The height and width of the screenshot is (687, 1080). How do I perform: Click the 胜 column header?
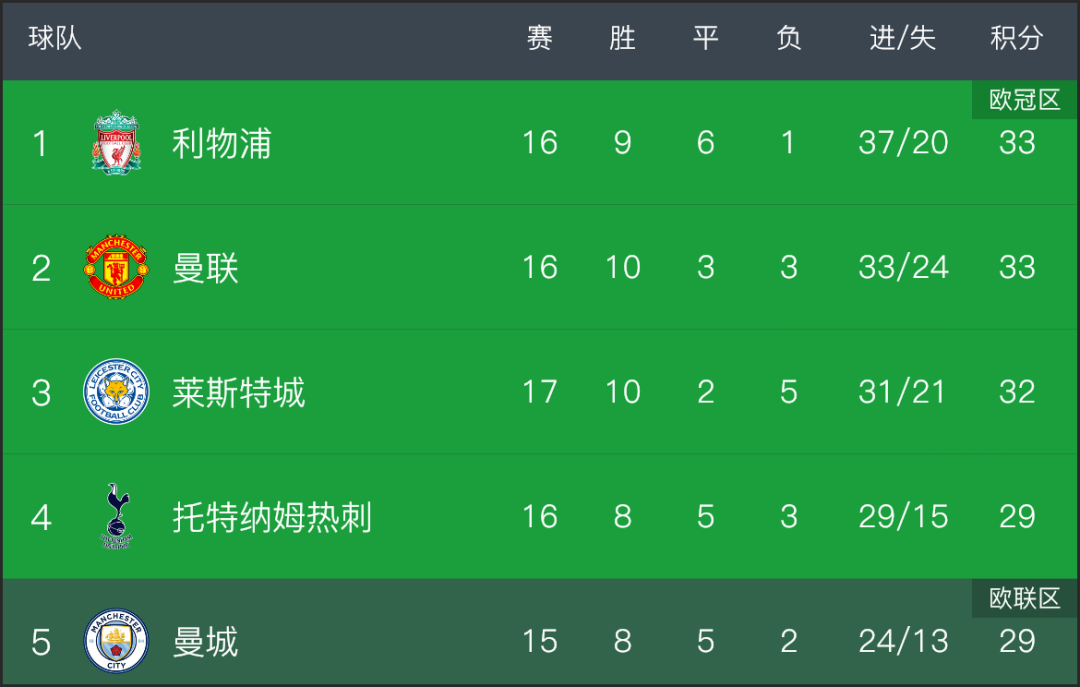[622, 38]
